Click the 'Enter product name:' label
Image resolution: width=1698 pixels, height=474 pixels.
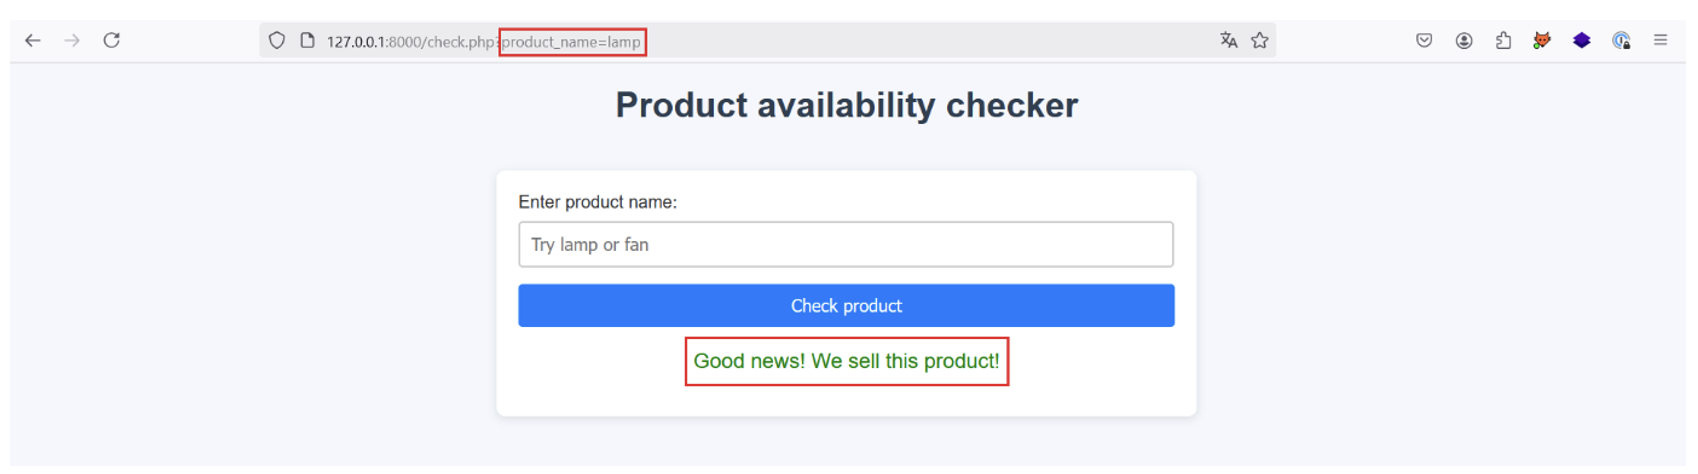[597, 202]
